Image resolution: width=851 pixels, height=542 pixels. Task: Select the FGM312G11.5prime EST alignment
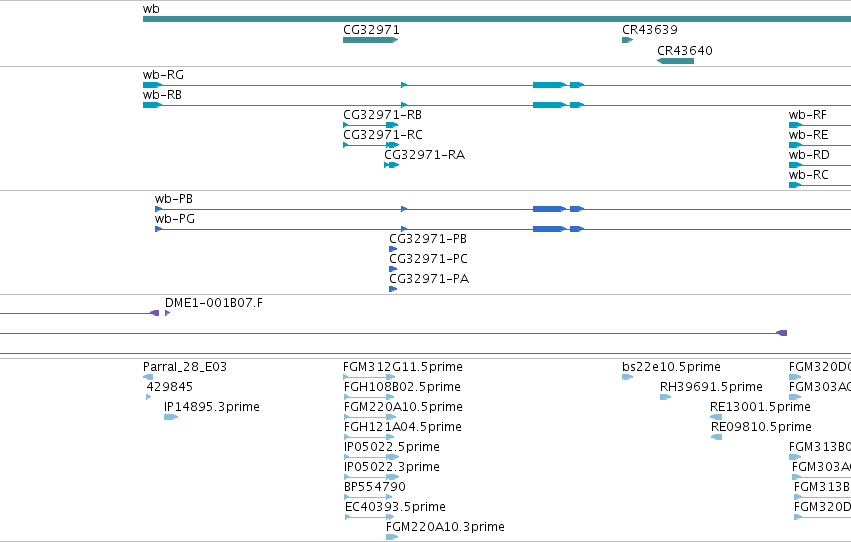[x=369, y=377]
